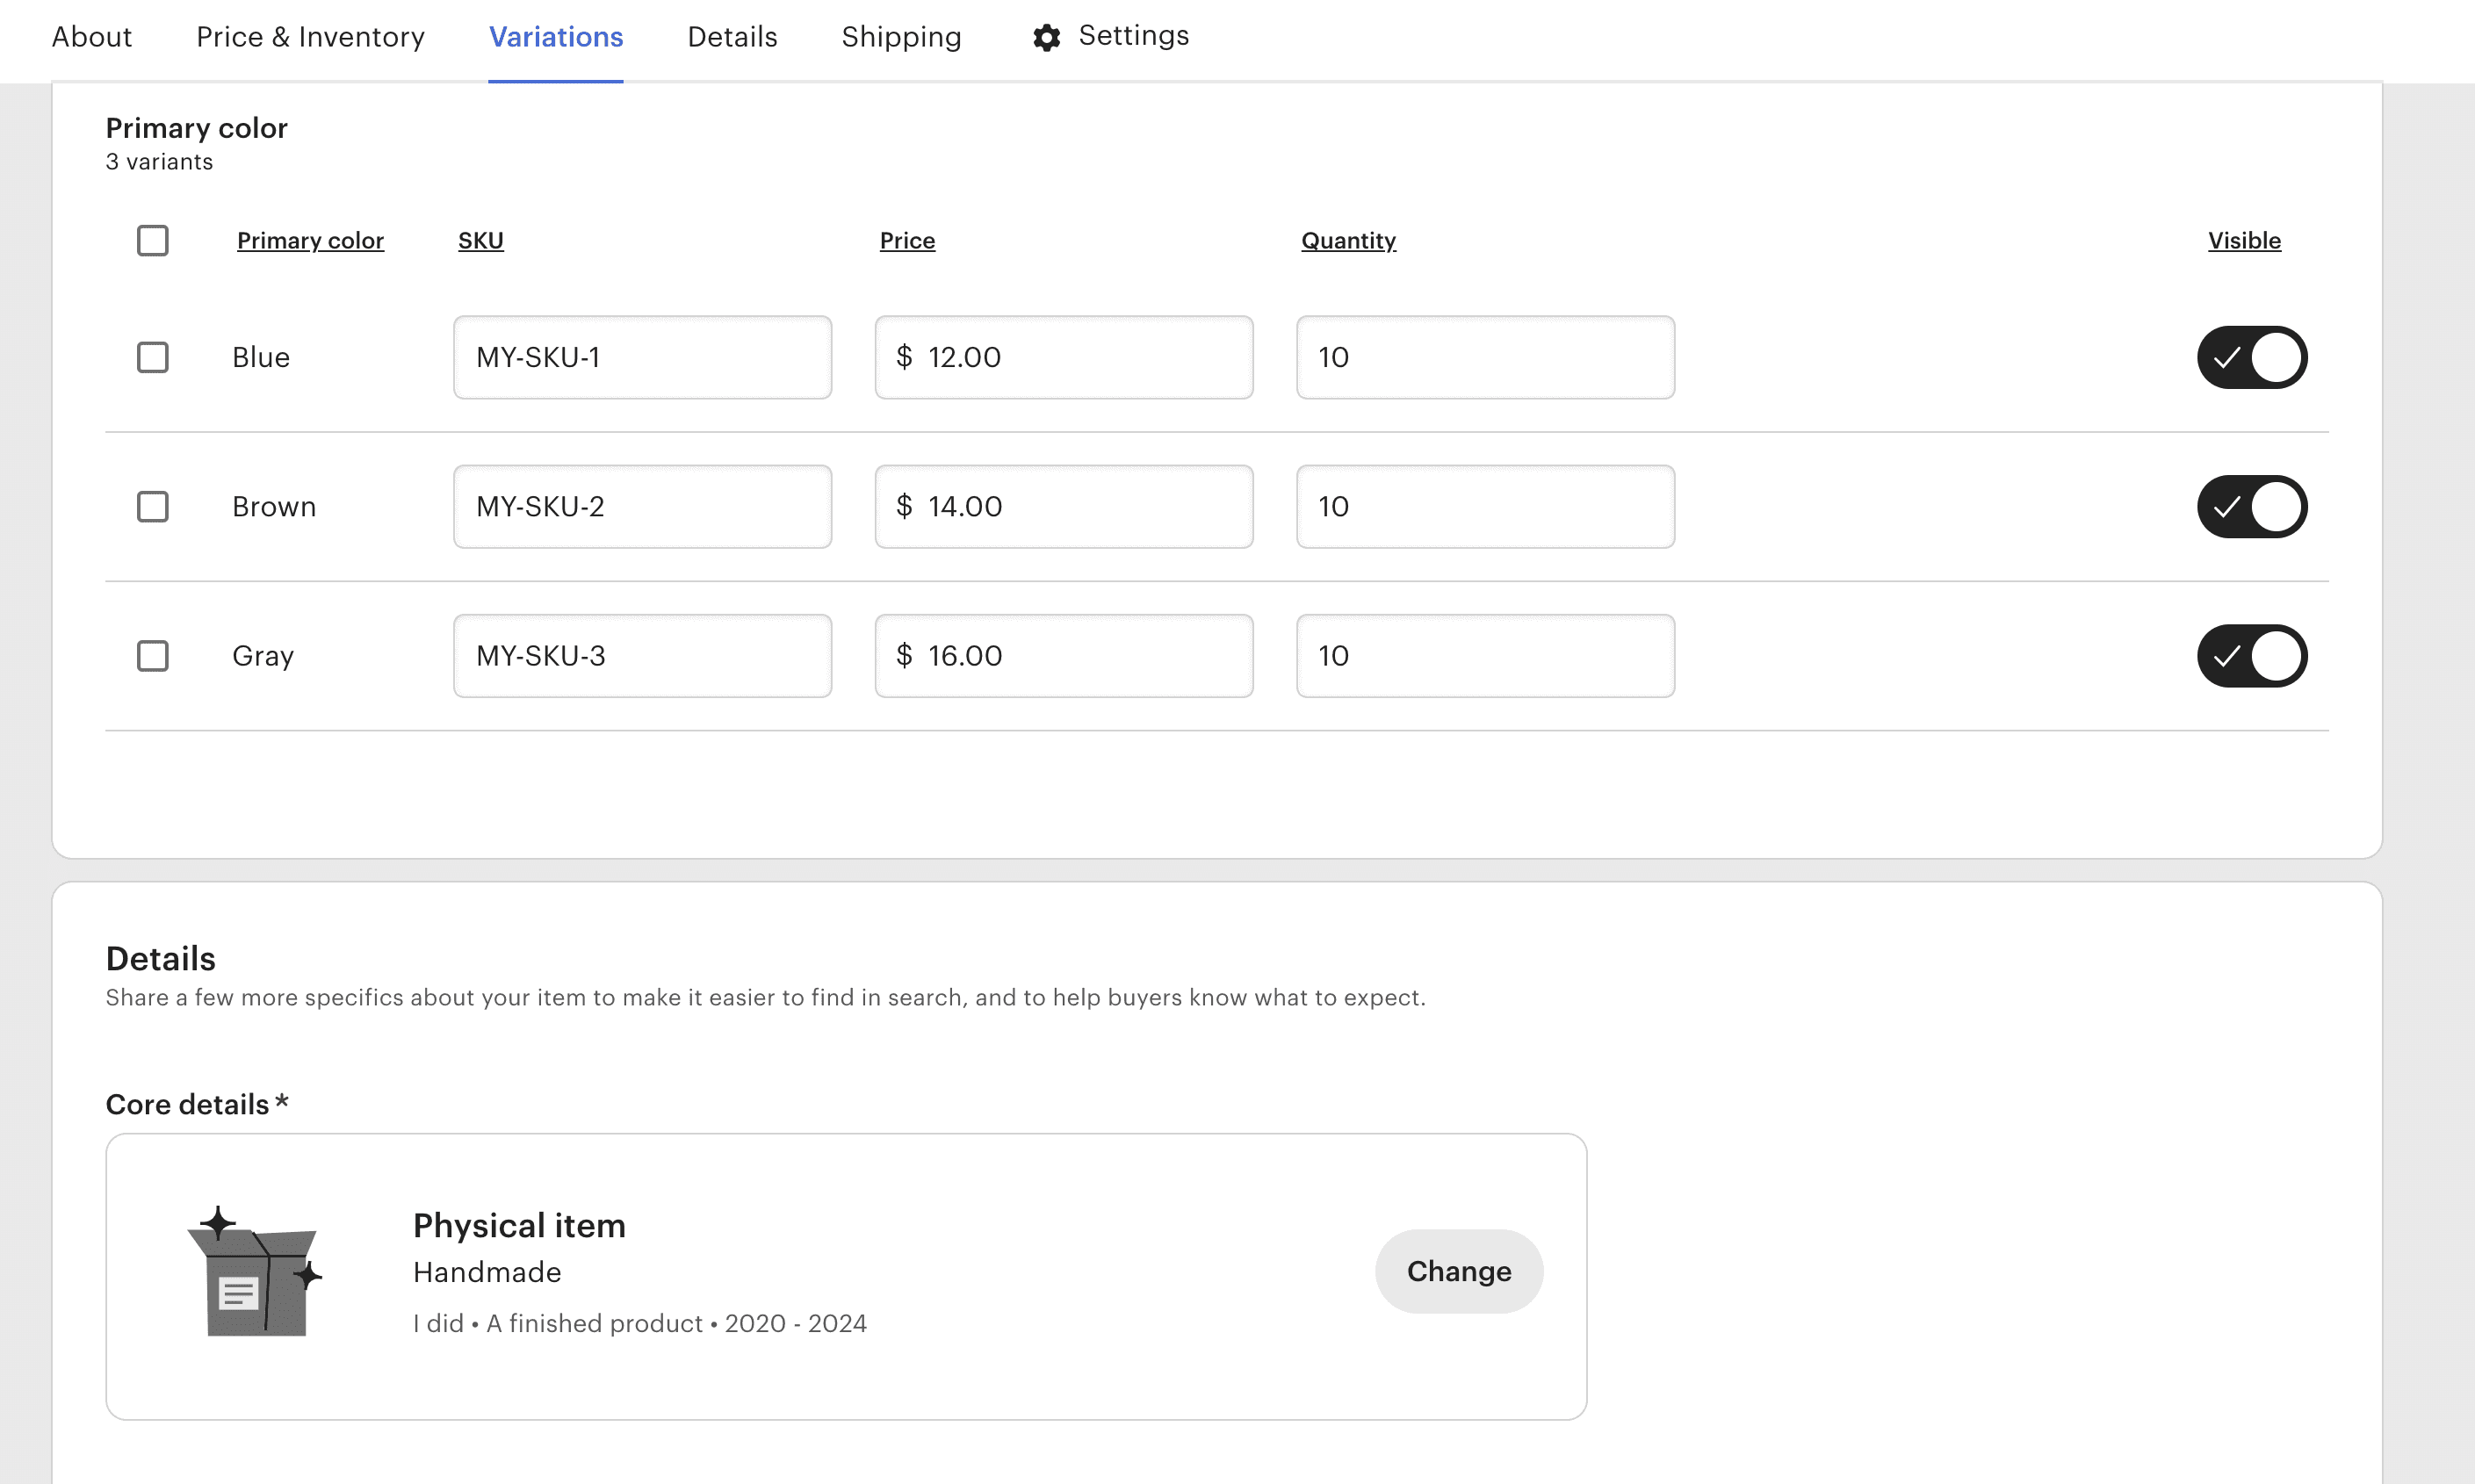This screenshot has height=1484, width=2475.
Task: Click the Physical item thumbnail icon
Action: 253,1271
